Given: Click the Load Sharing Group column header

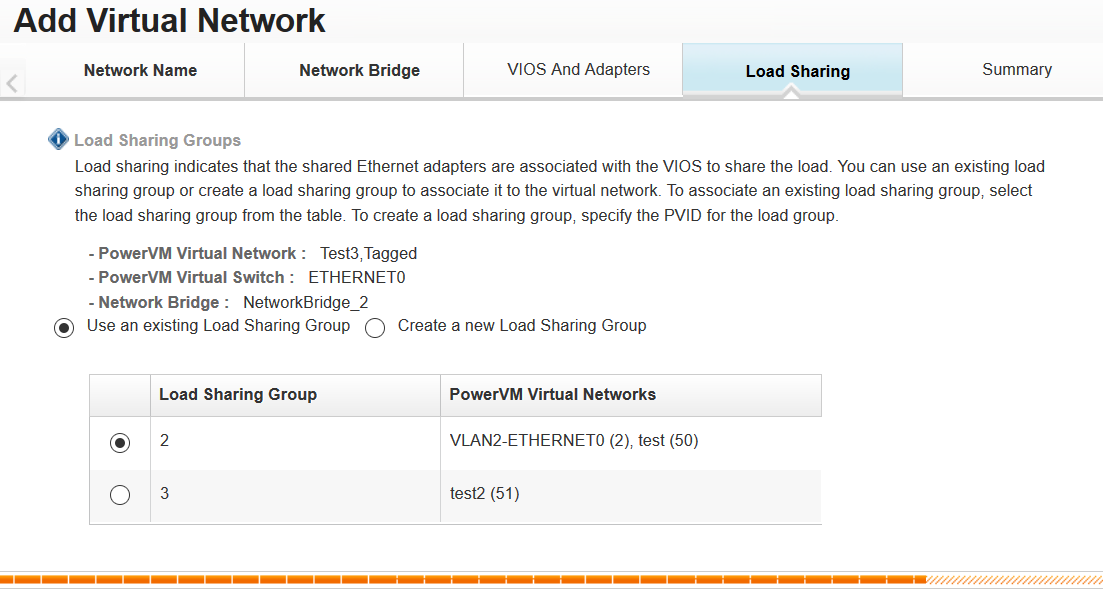Looking at the screenshot, I should tap(295, 395).
